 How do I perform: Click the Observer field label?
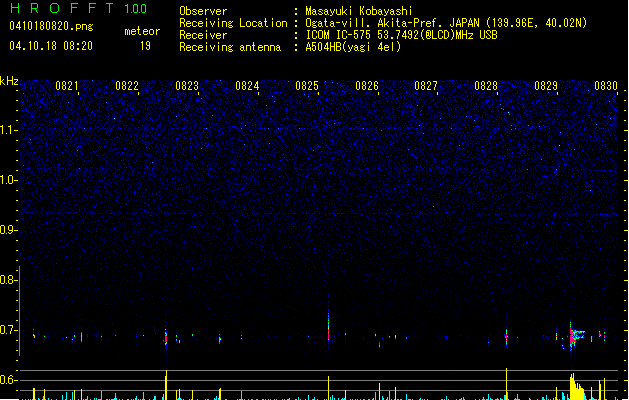(203, 11)
